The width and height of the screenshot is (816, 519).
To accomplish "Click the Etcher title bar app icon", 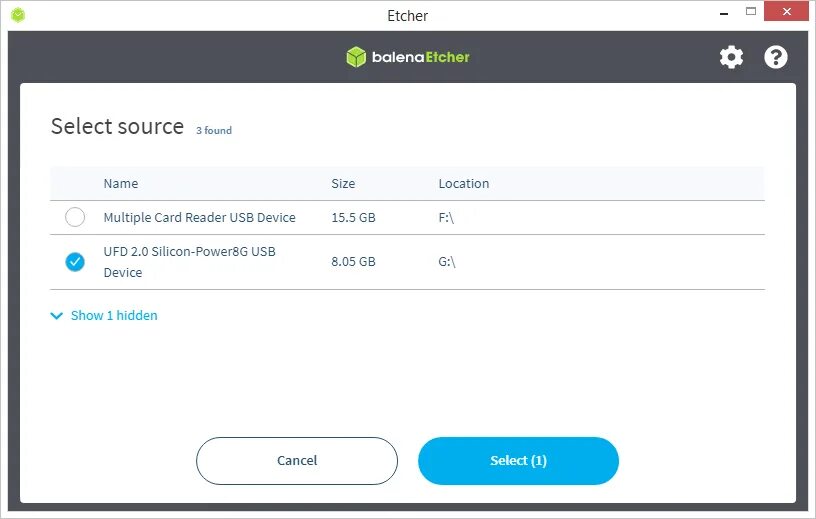I will coord(18,15).
